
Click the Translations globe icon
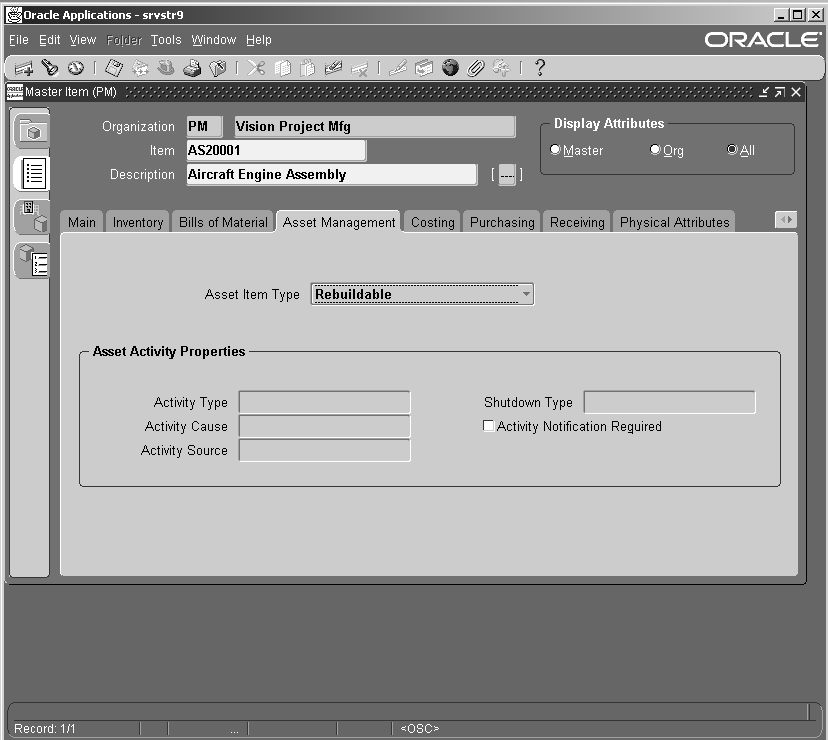coord(450,68)
